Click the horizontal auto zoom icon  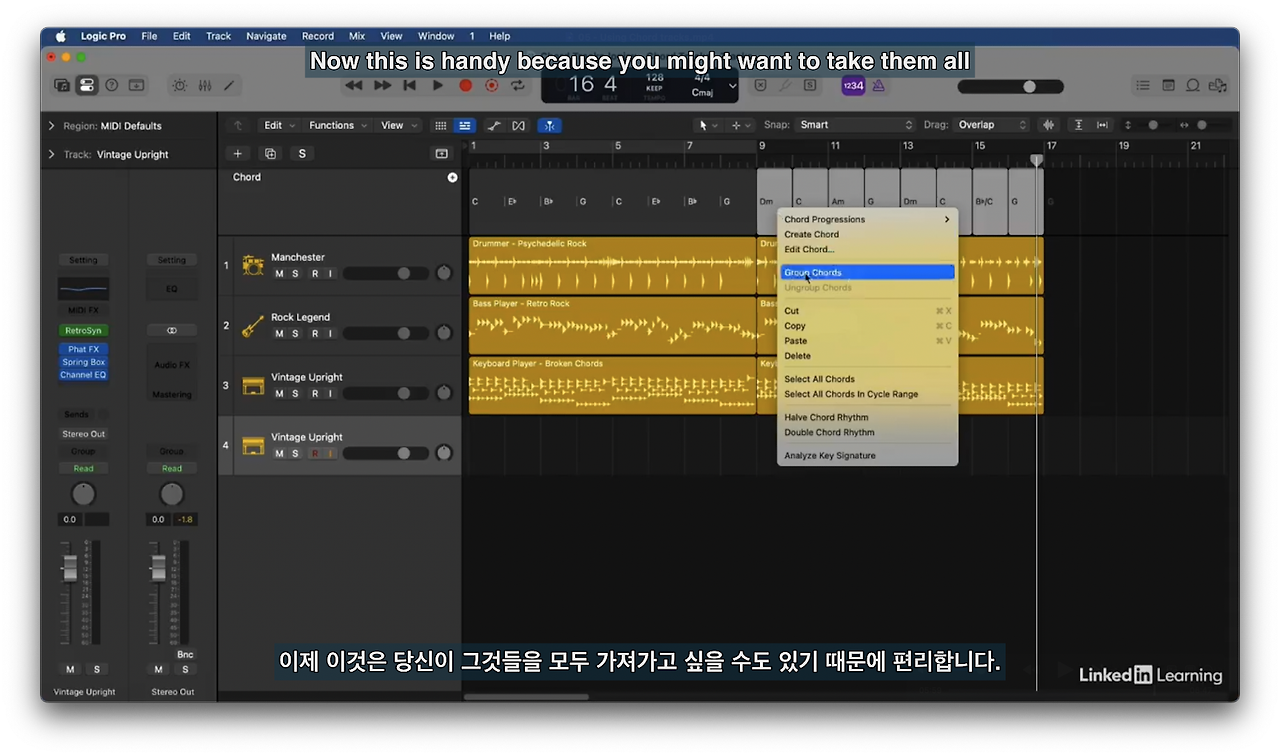(1102, 125)
